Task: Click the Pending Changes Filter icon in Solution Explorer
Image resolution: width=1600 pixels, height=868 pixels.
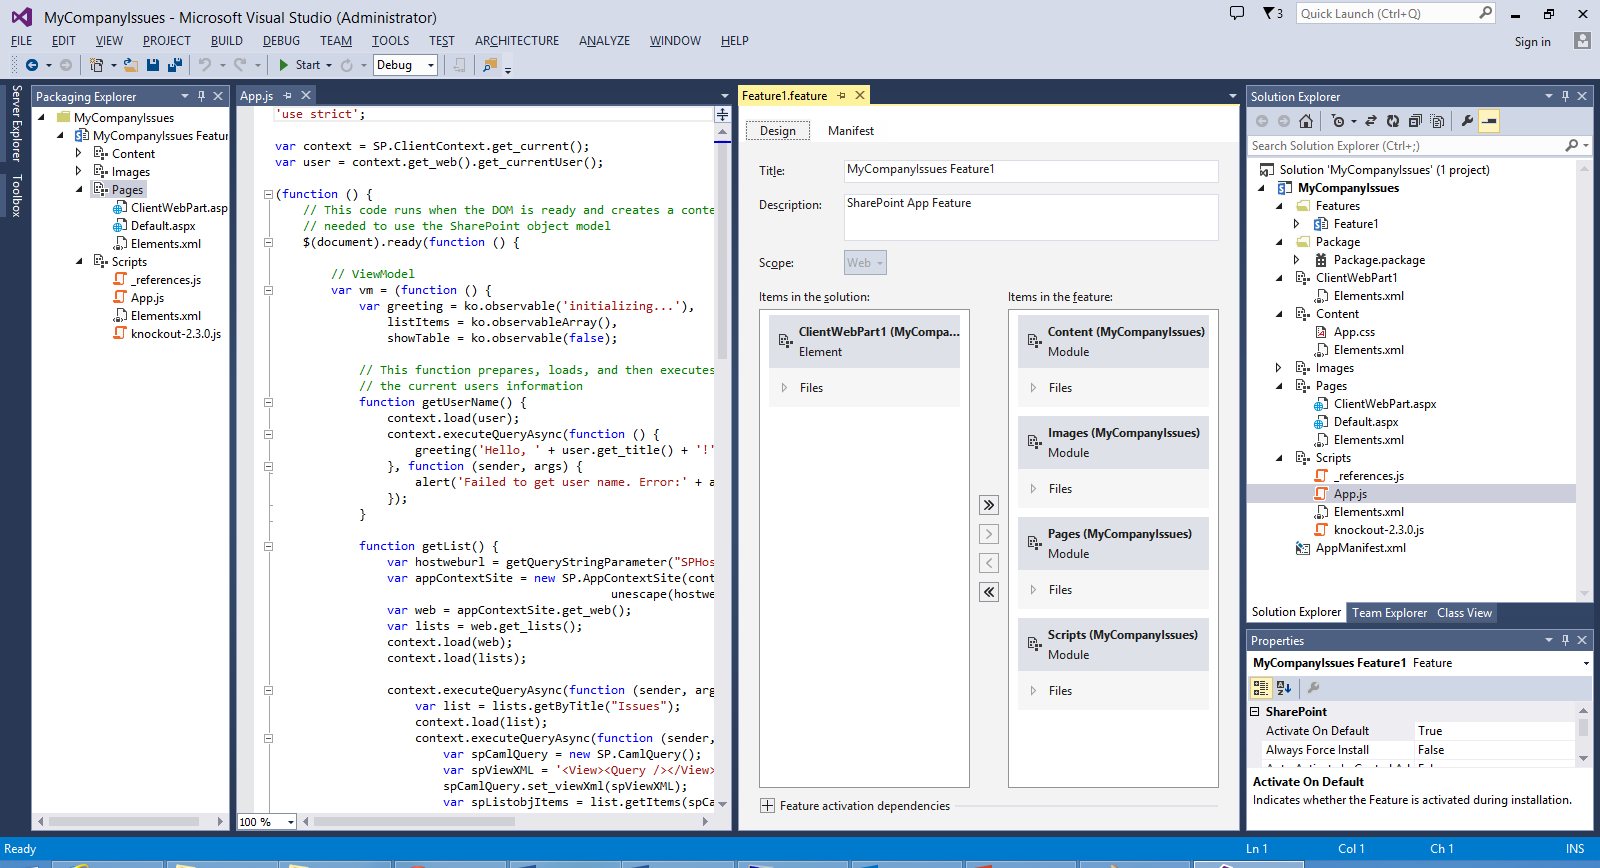Action: (1338, 121)
